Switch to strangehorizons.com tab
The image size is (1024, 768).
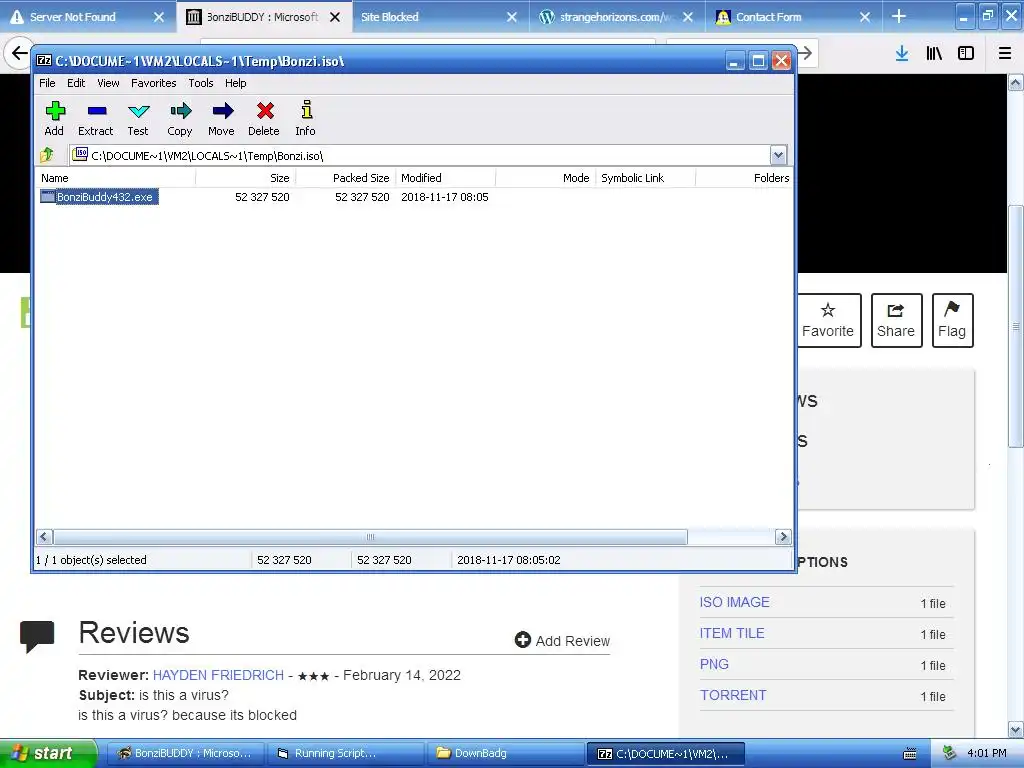(x=616, y=17)
